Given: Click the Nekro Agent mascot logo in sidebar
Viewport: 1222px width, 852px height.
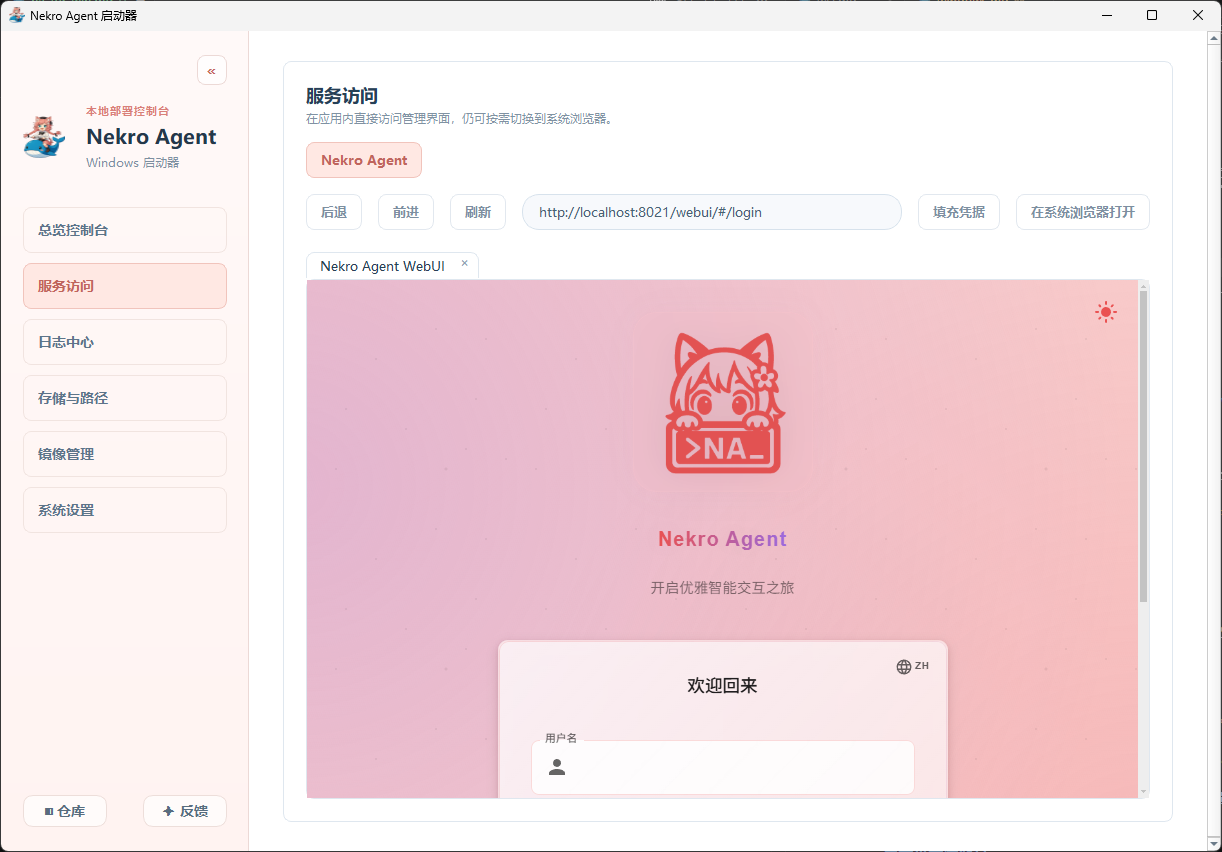Looking at the screenshot, I should tap(44, 137).
